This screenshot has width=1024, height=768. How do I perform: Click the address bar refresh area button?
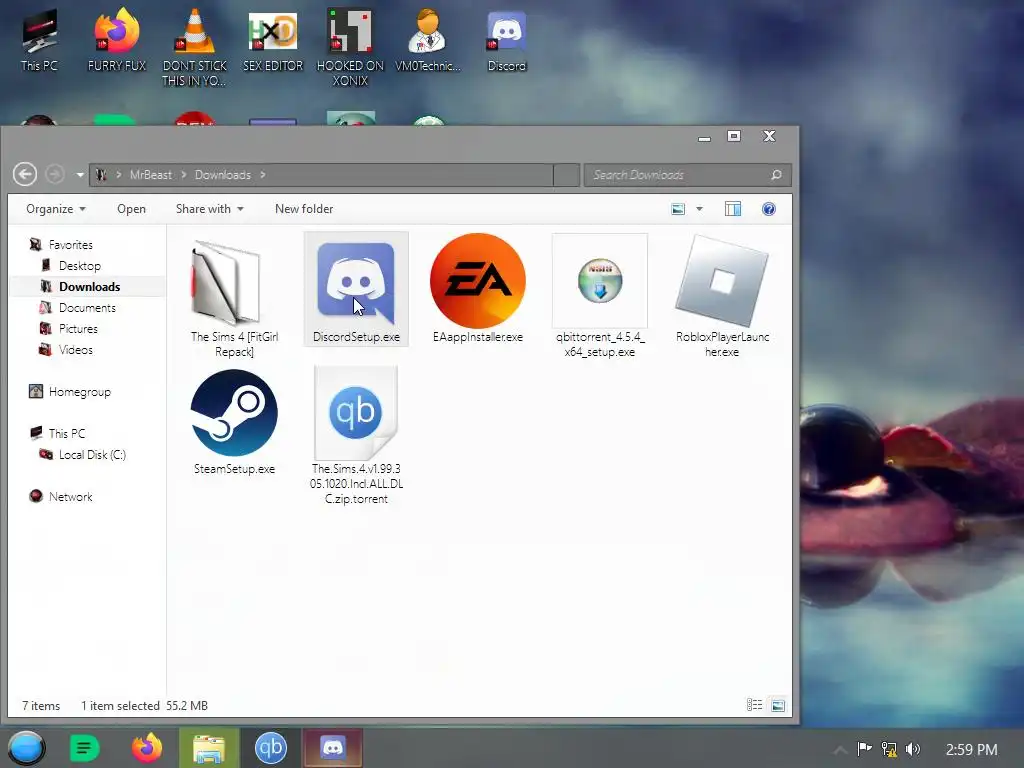[566, 175]
